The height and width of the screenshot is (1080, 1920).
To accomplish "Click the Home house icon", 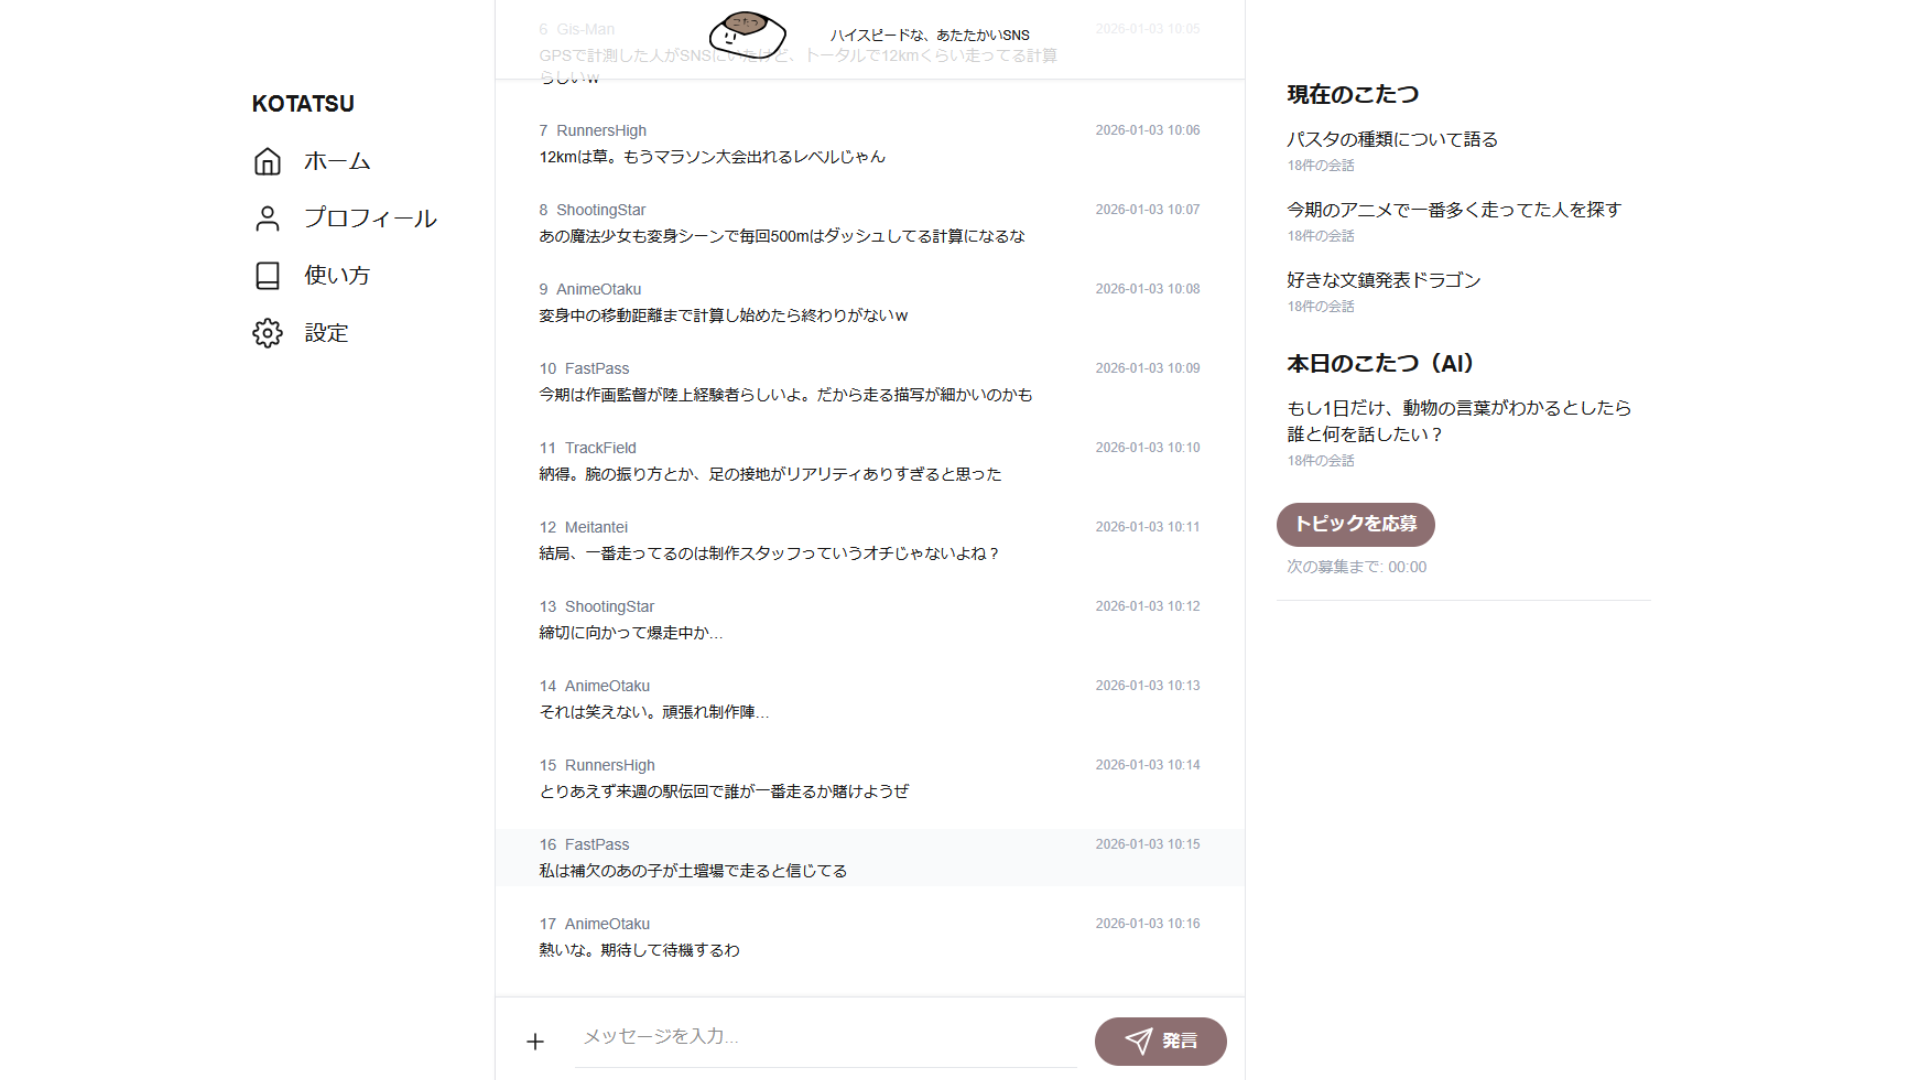I will coord(267,161).
